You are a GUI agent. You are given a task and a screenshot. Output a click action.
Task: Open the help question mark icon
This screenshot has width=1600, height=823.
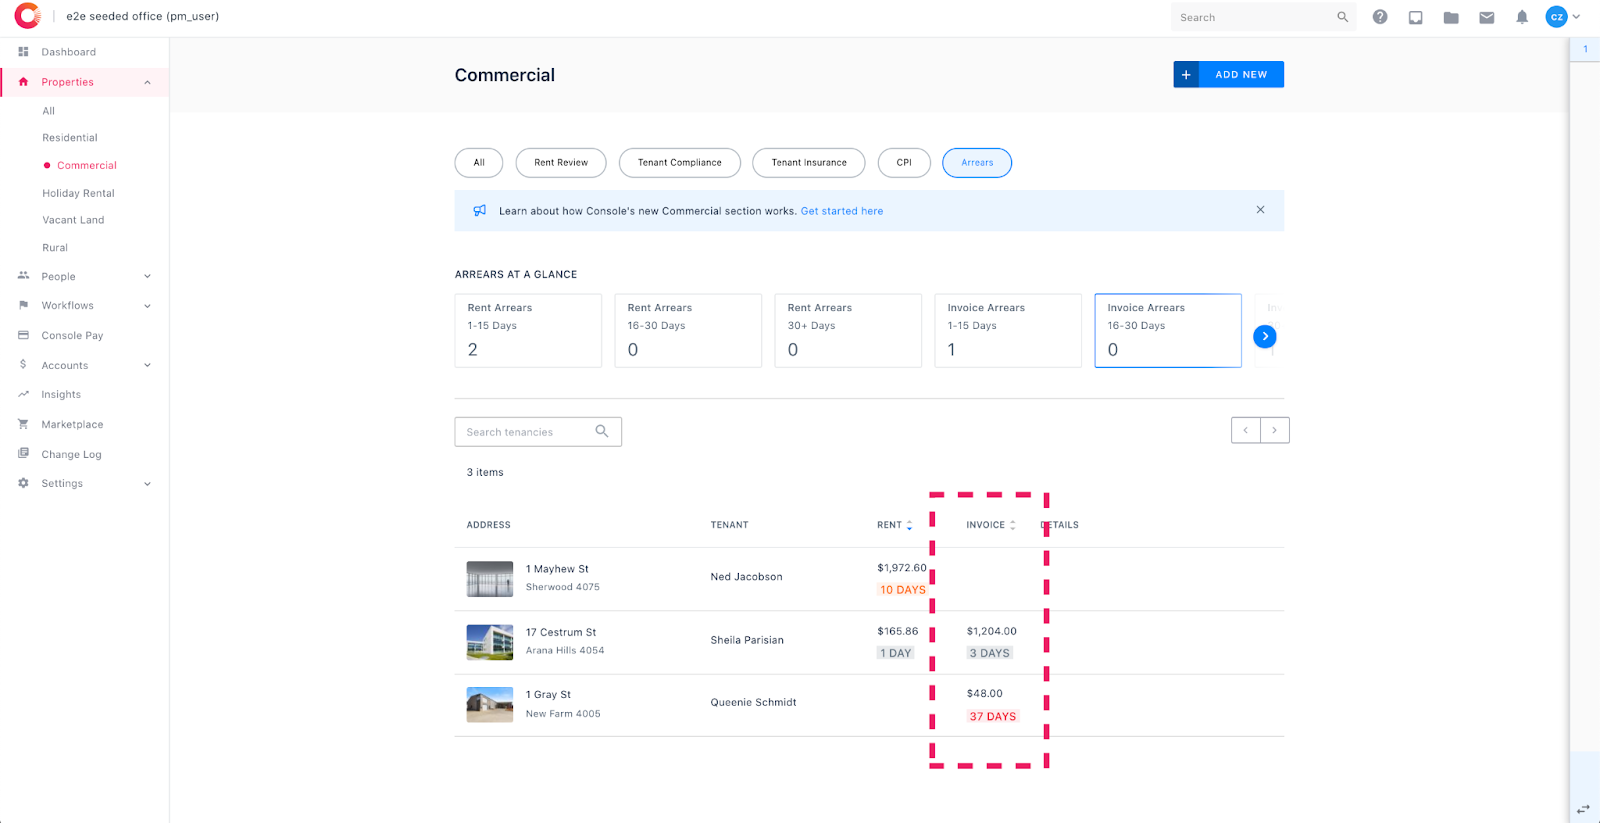[1380, 17]
